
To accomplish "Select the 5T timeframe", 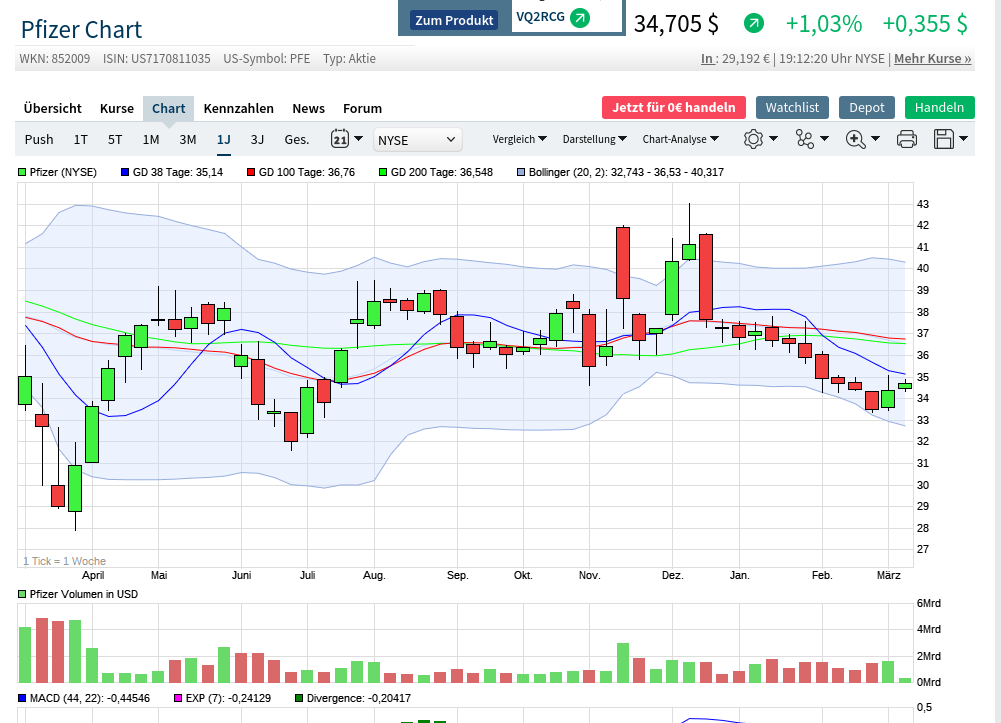I will (115, 139).
